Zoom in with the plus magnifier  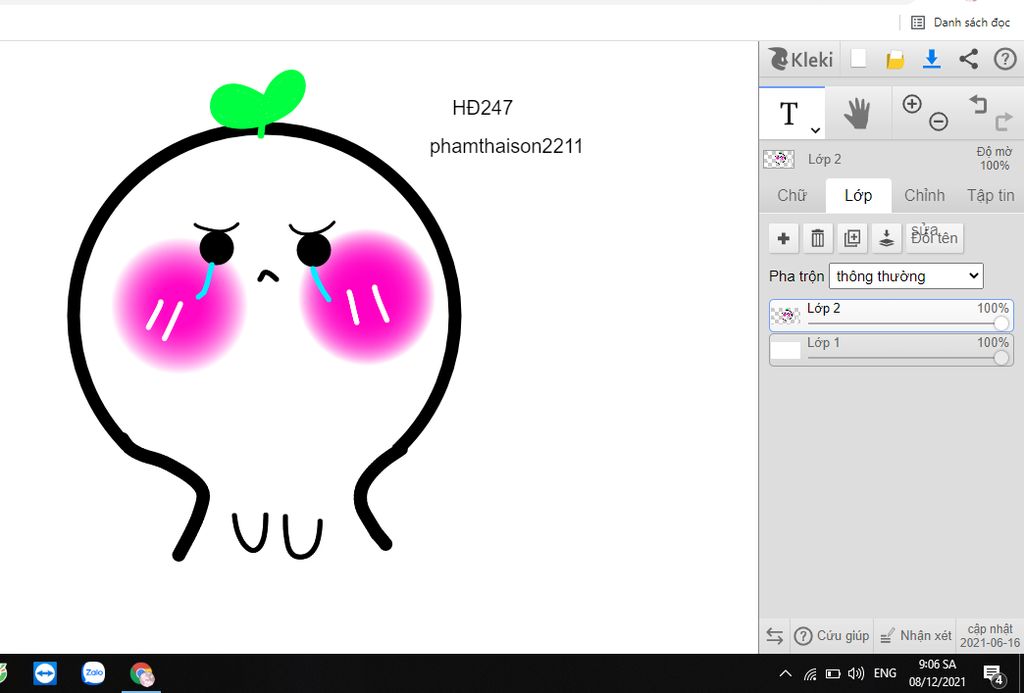(x=912, y=104)
